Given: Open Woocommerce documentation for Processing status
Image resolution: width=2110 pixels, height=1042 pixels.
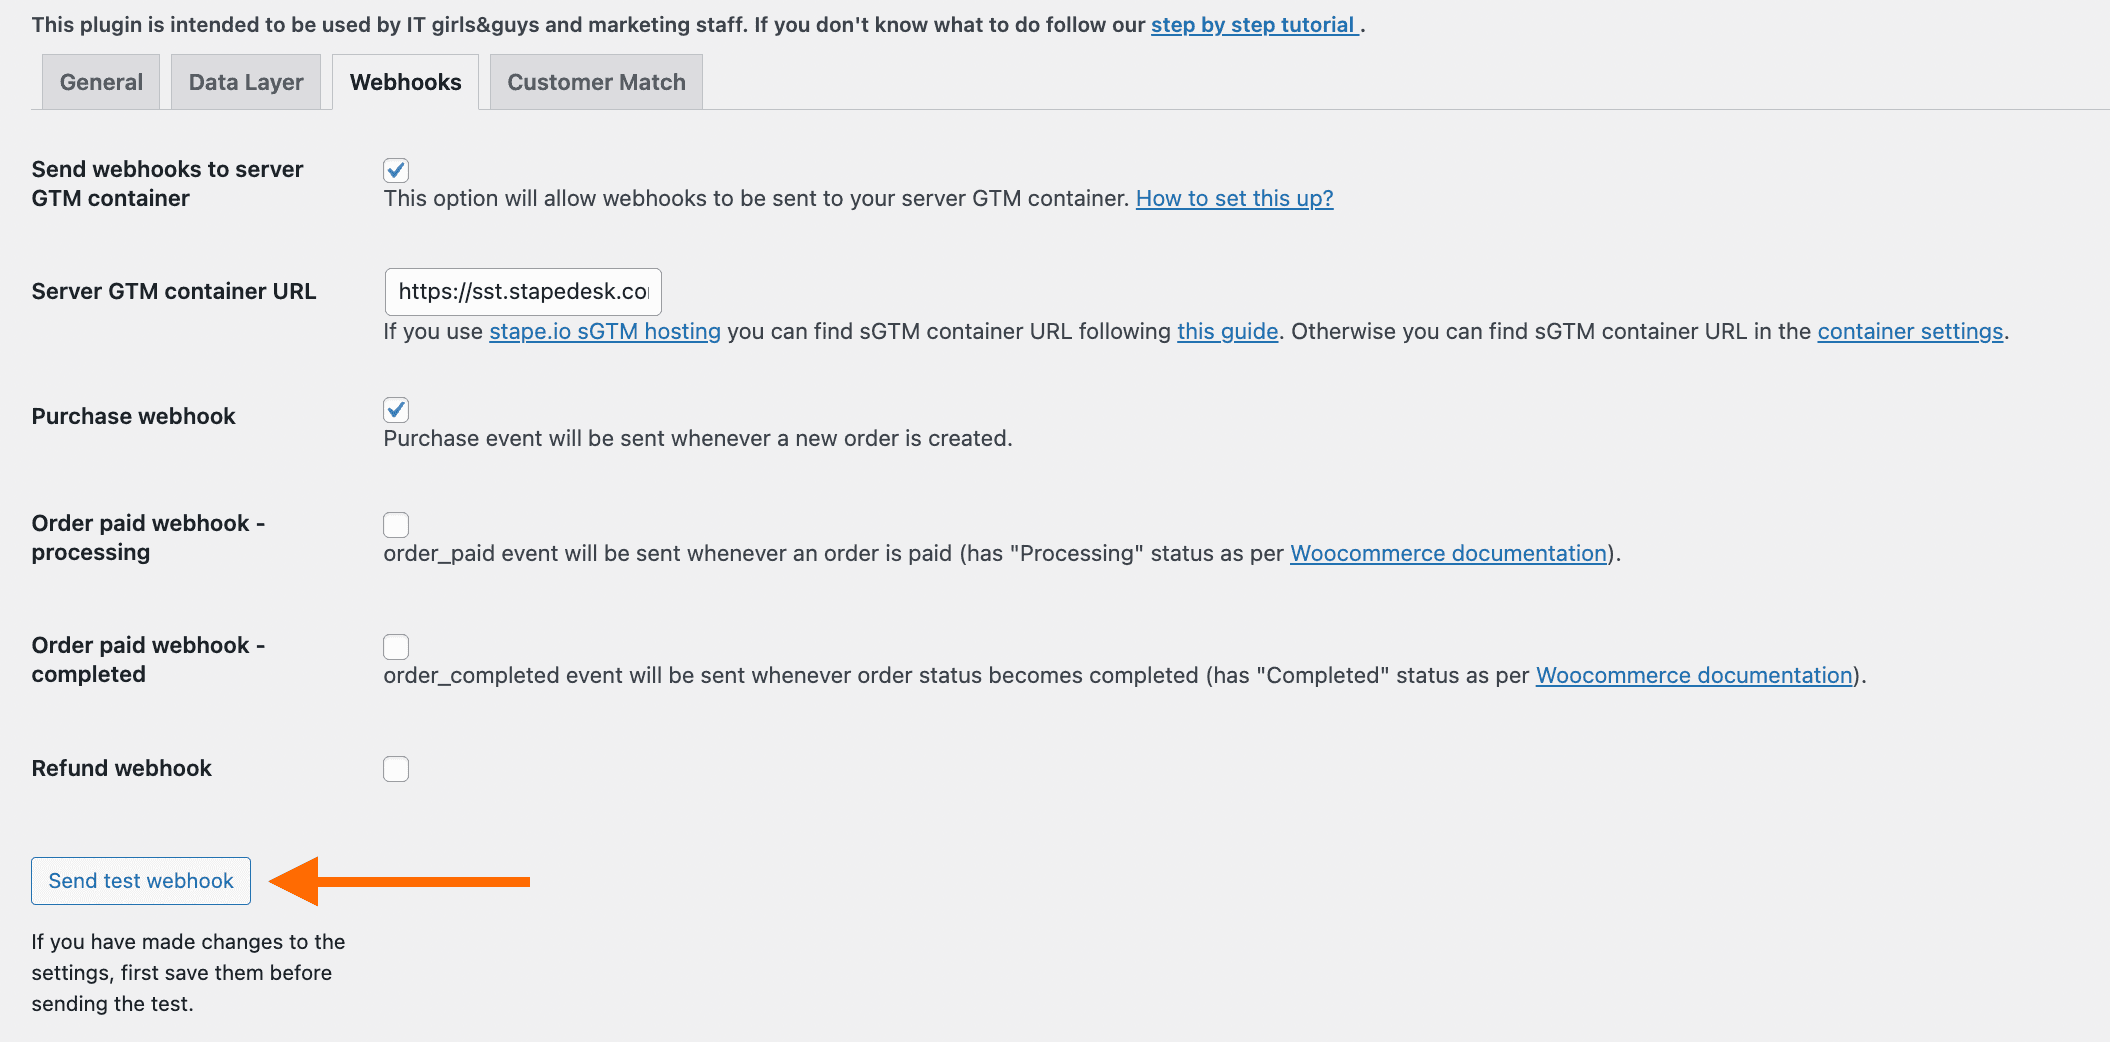Looking at the screenshot, I should tap(1446, 552).
